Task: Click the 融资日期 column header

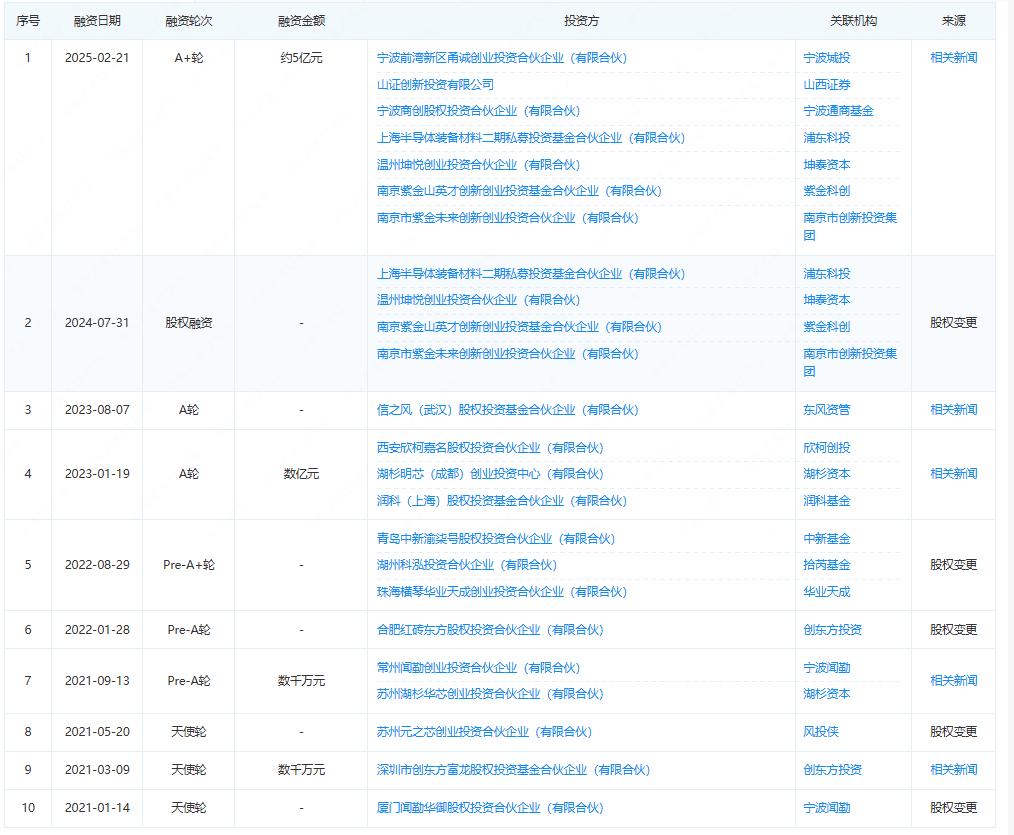Action: point(97,21)
